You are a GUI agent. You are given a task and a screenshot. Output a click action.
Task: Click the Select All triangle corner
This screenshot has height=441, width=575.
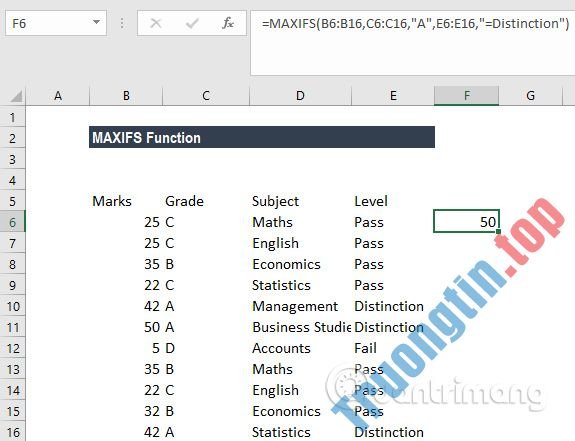16,96
